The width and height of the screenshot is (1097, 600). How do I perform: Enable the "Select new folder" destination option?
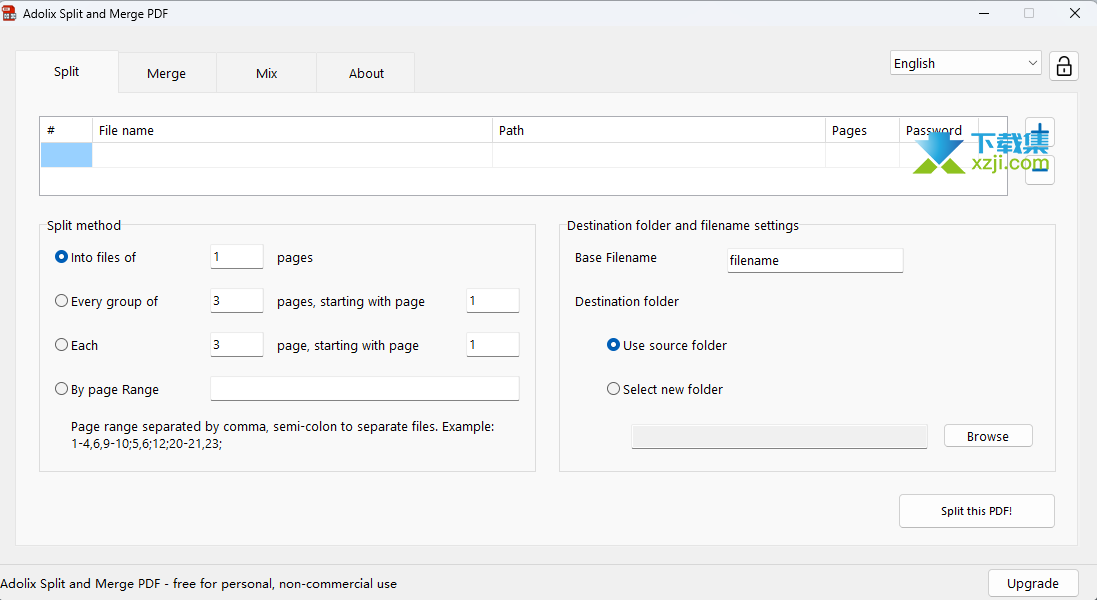tap(614, 389)
